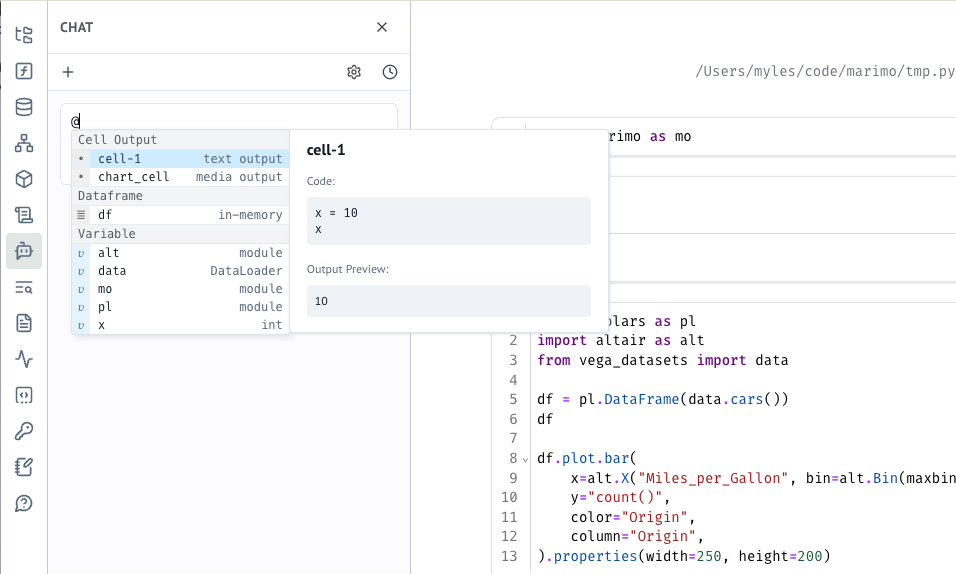Open chat settings gear icon
Image resolution: width=956 pixels, height=574 pixels.
(354, 72)
